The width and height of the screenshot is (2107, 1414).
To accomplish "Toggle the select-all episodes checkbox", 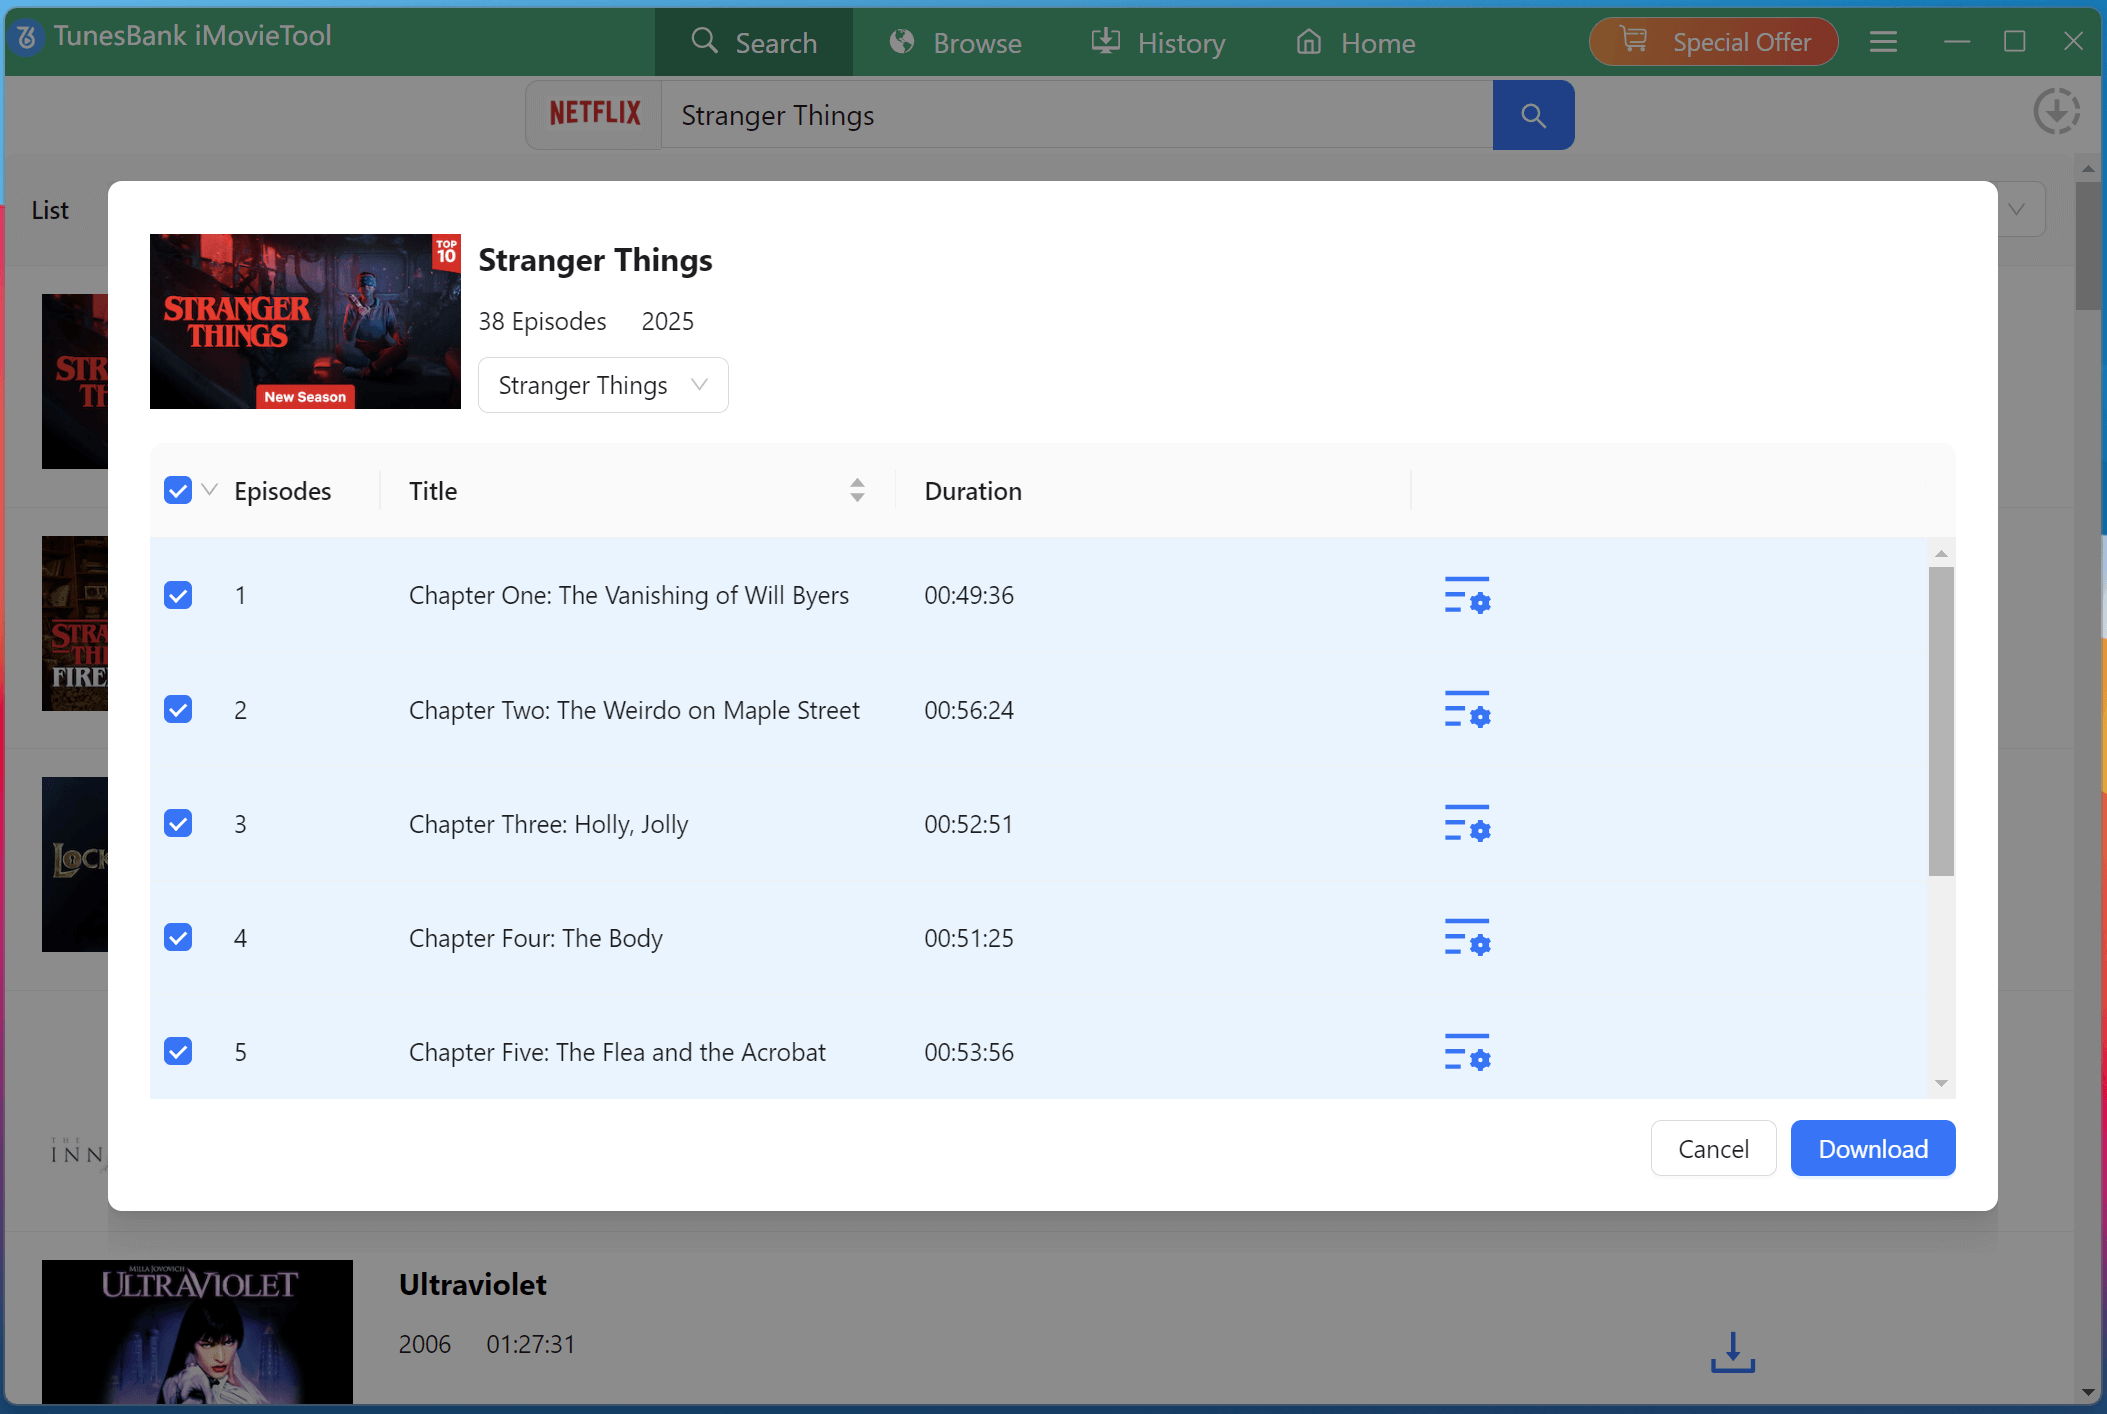I will pos(178,490).
